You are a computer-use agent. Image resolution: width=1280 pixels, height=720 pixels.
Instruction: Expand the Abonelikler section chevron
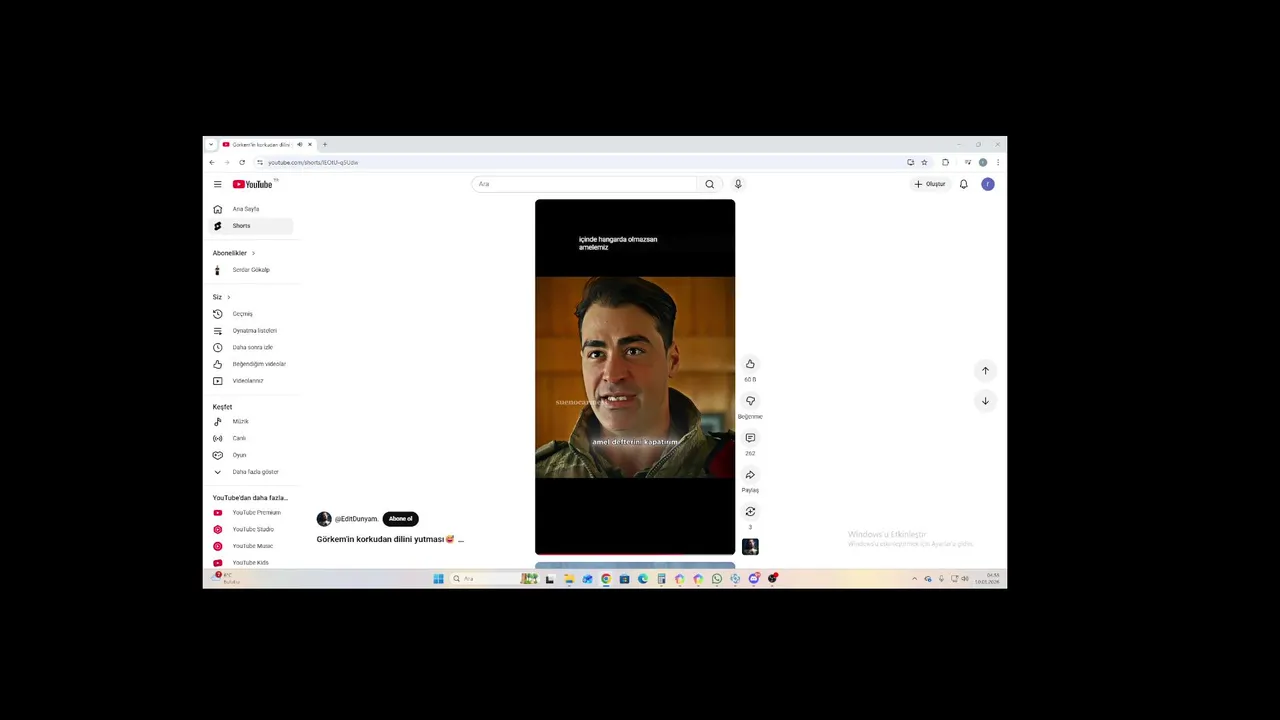pos(253,253)
